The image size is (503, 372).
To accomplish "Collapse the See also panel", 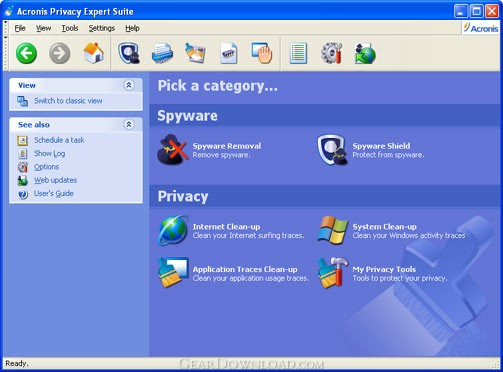I will (129, 124).
